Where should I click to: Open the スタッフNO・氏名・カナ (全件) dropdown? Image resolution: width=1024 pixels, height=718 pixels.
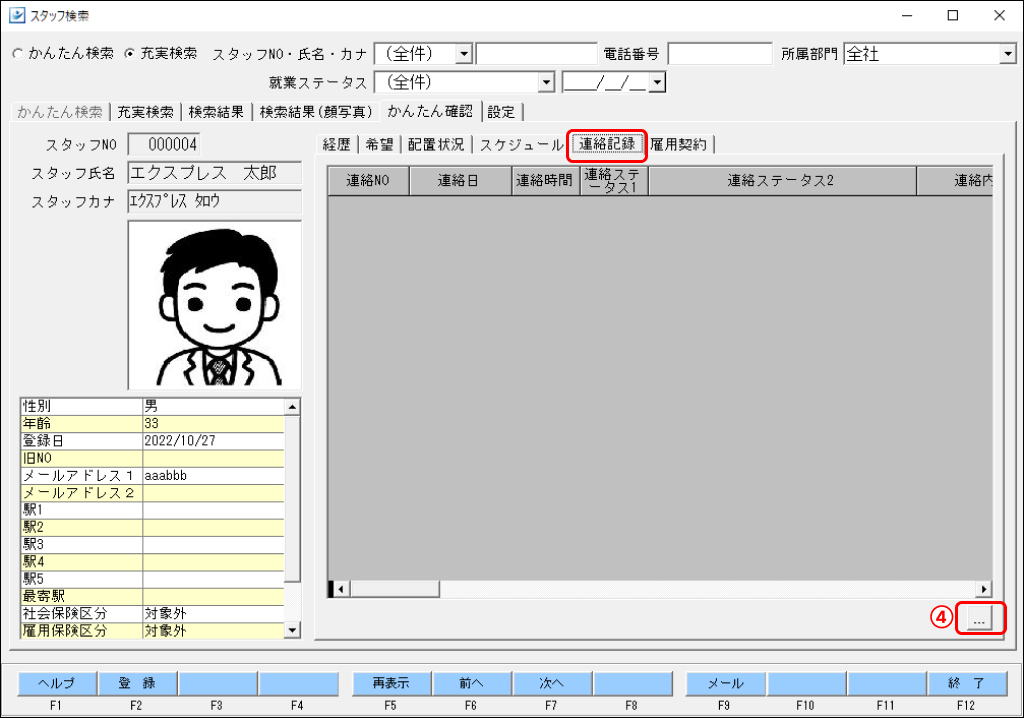pyautogui.click(x=464, y=54)
